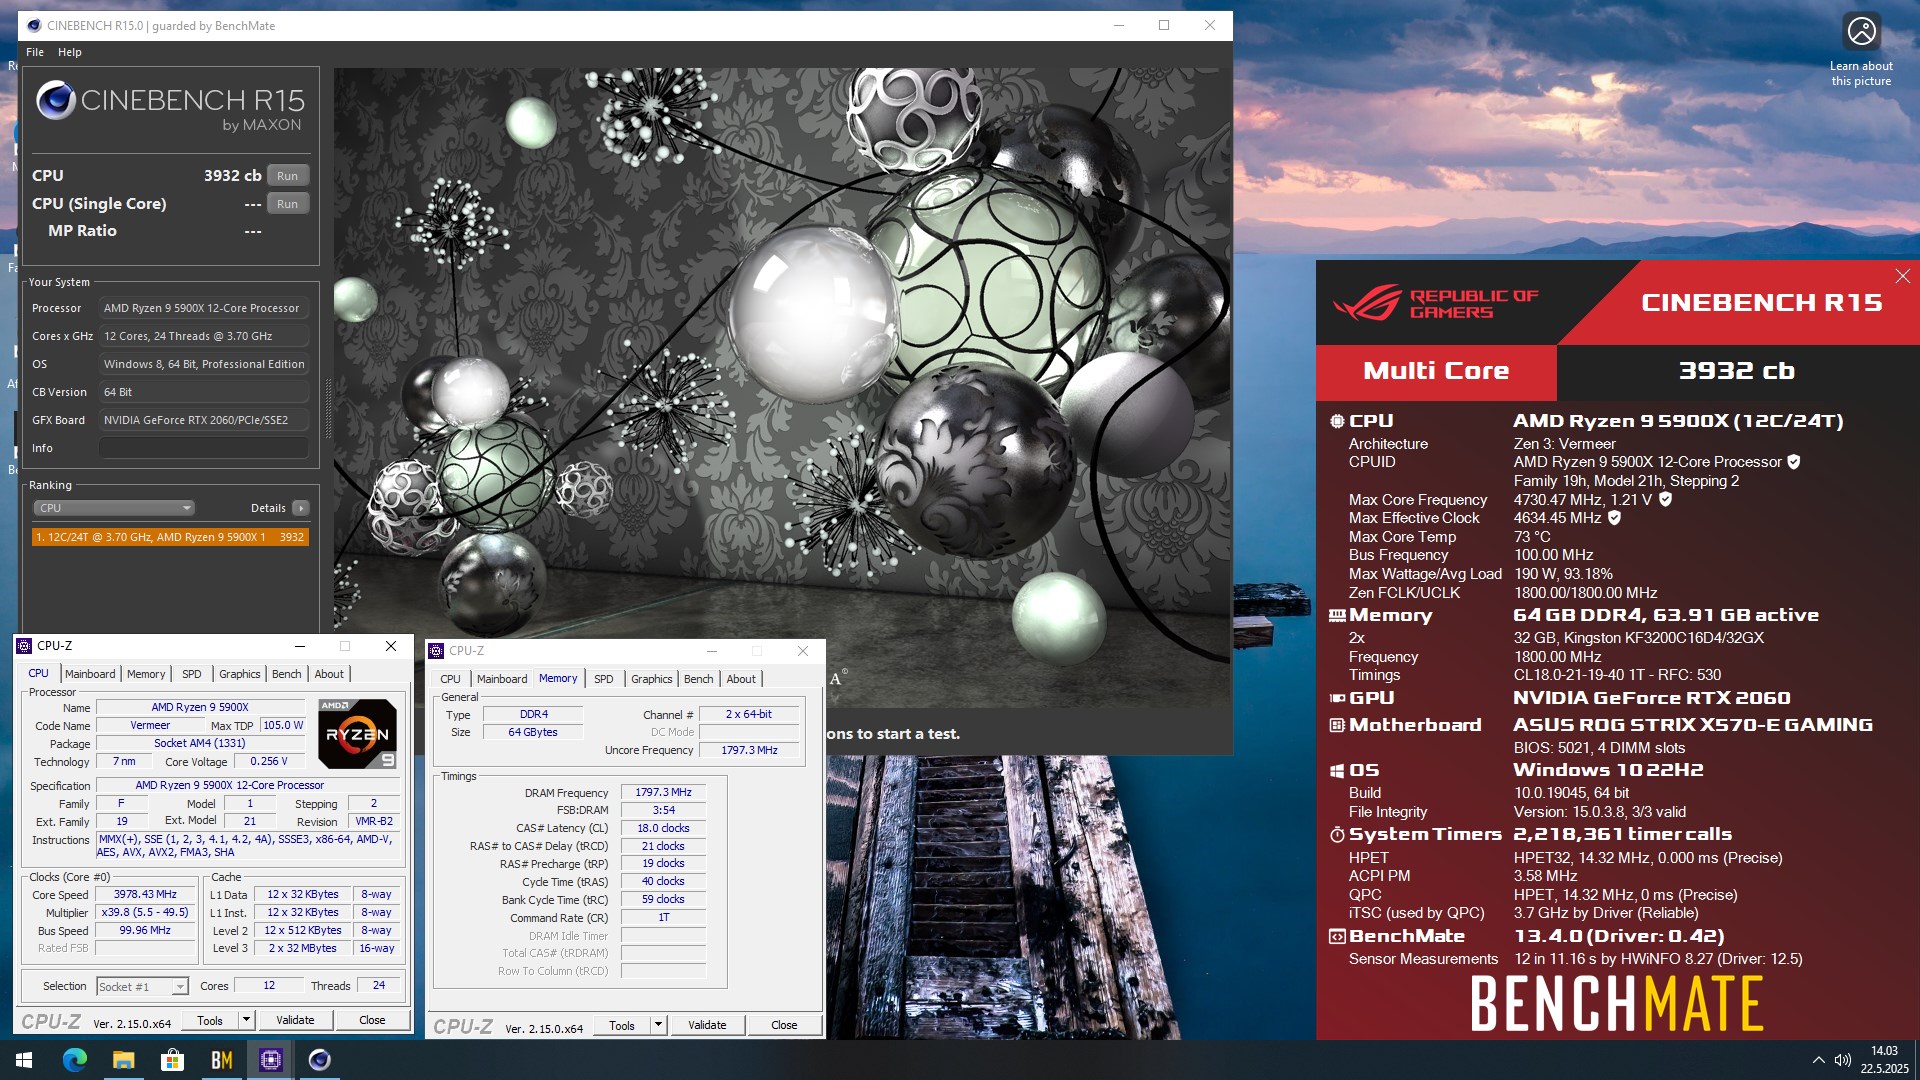1920x1080 pixels.
Task: Open Microsoft Store from the taskbar
Action: 172,1060
